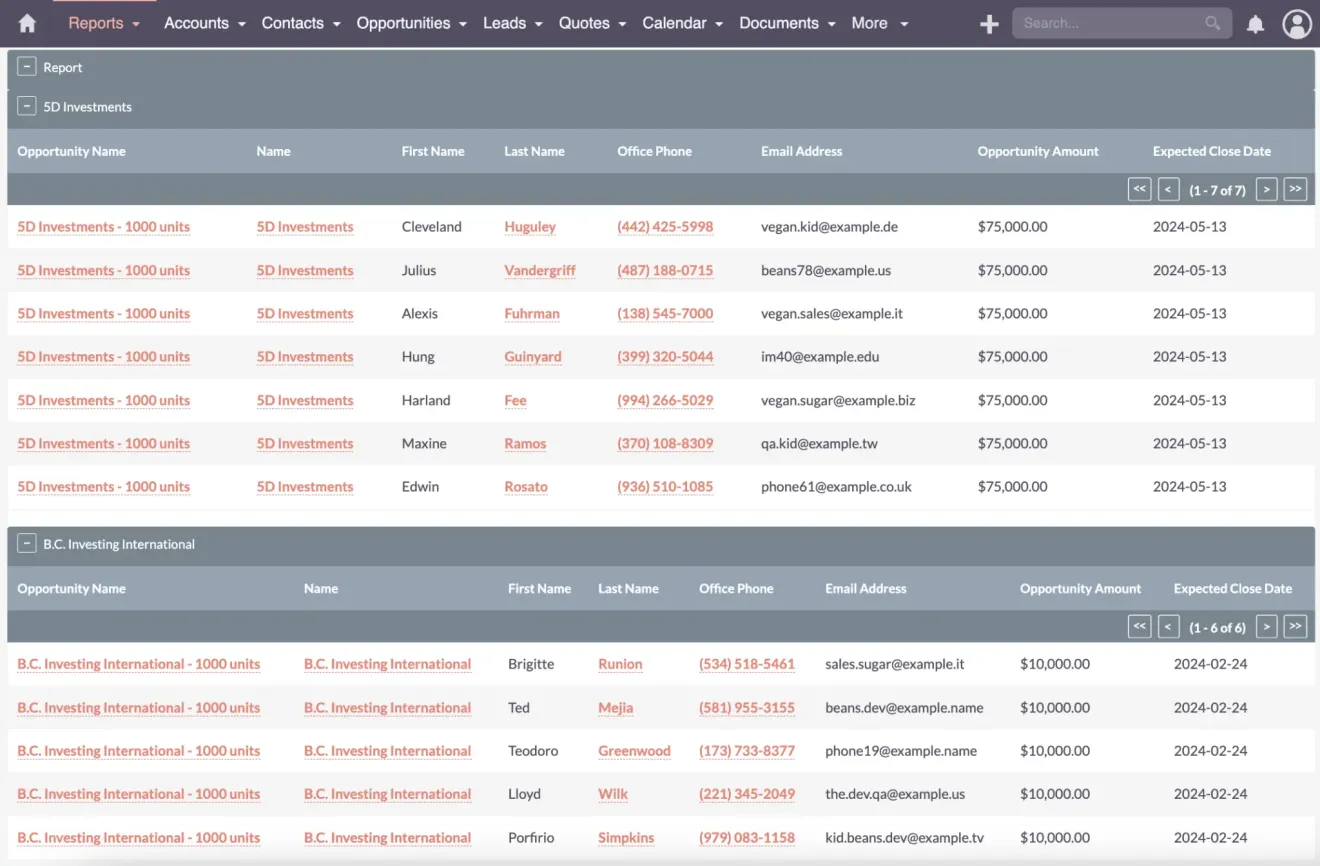The height and width of the screenshot is (866, 1320).
Task: Open contact Cleveland Huguley's record
Action: [x=530, y=227]
